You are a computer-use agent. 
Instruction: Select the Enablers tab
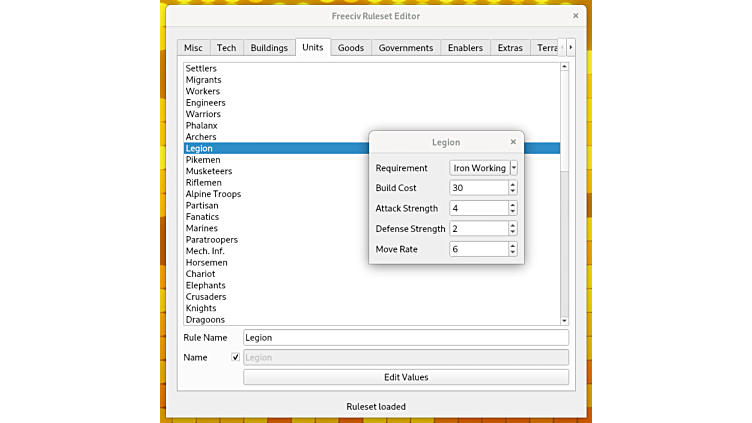tap(465, 48)
